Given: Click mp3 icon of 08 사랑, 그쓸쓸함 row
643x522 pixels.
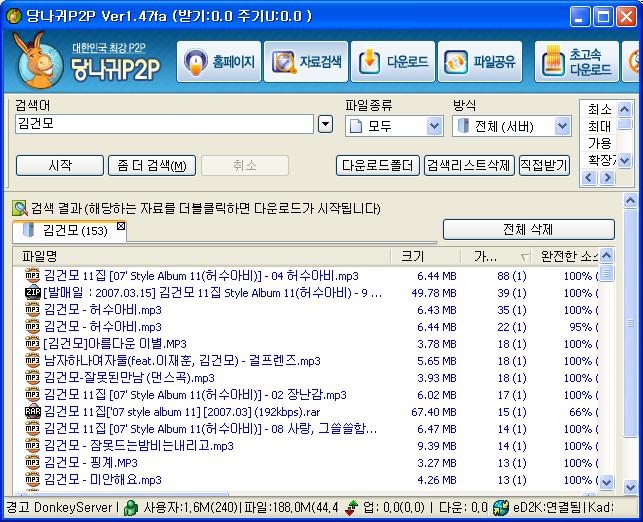Looking at the screenshot, I should [32, 429].
